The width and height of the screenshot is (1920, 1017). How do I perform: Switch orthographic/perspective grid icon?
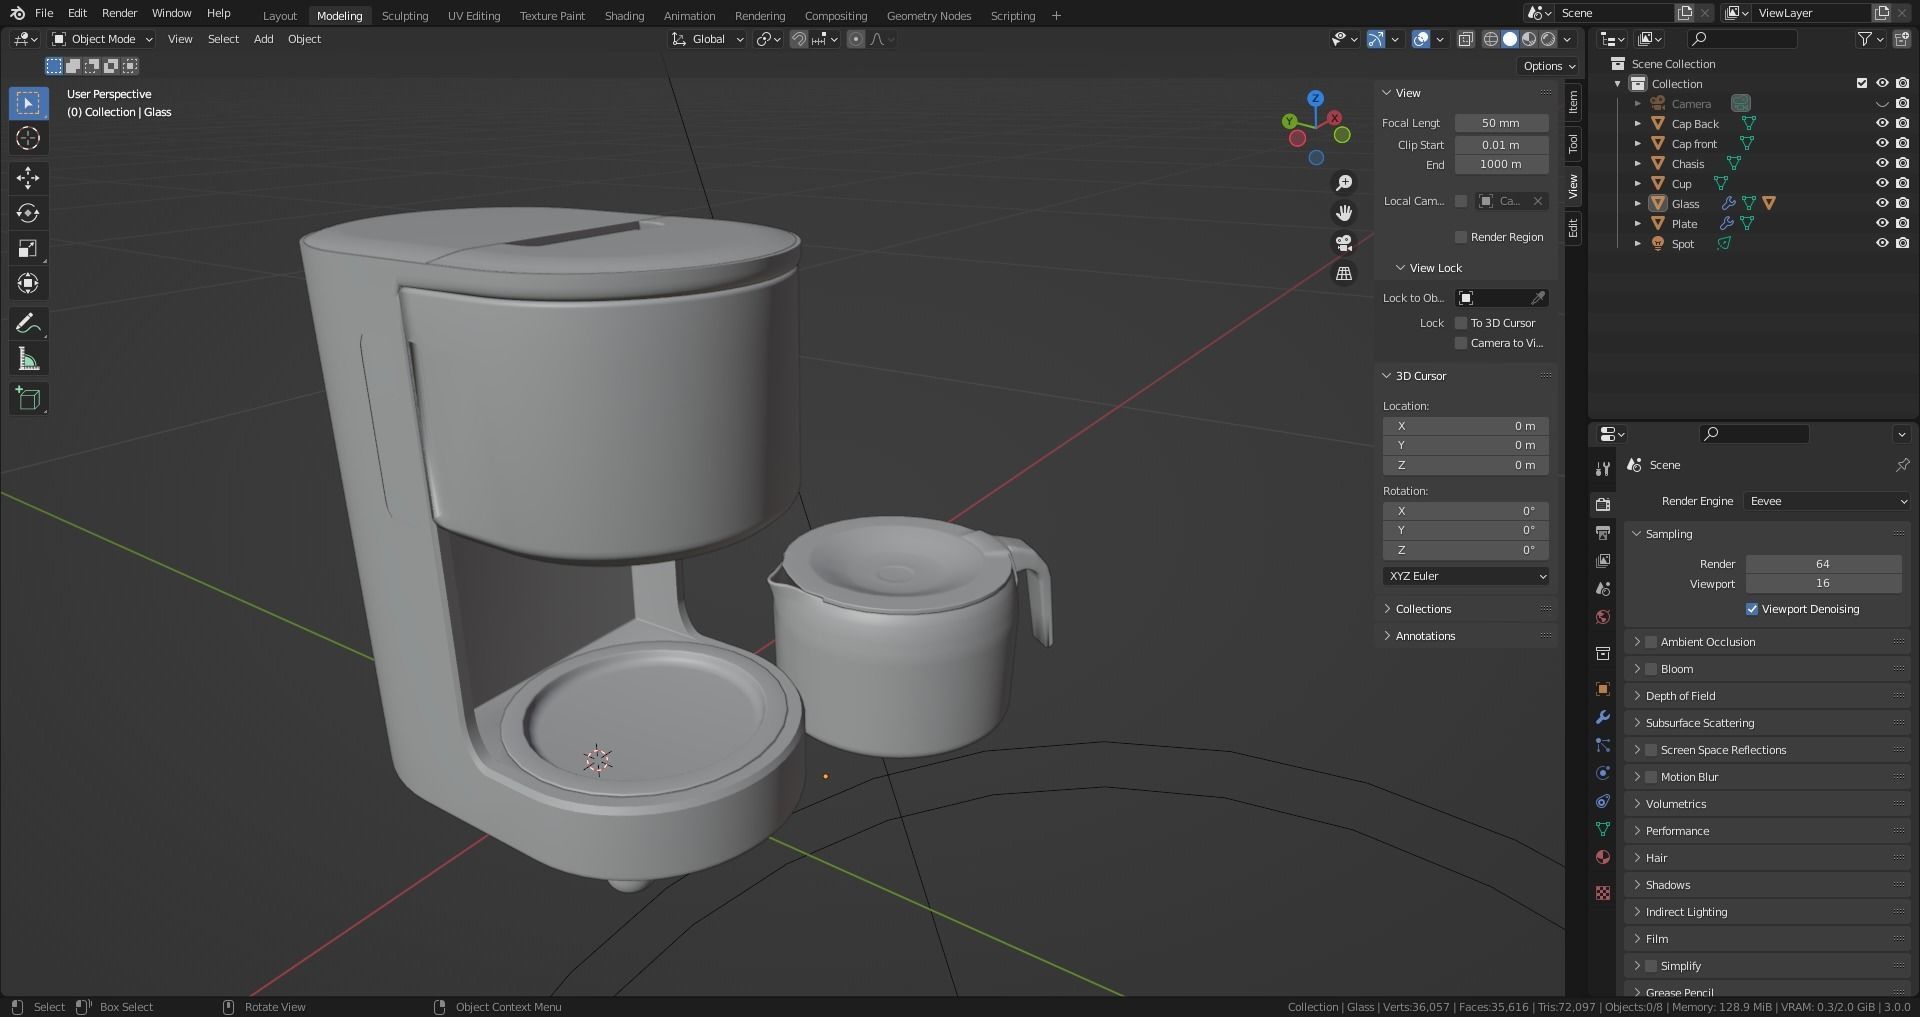pyautogui.click(x=1344, y=273)
